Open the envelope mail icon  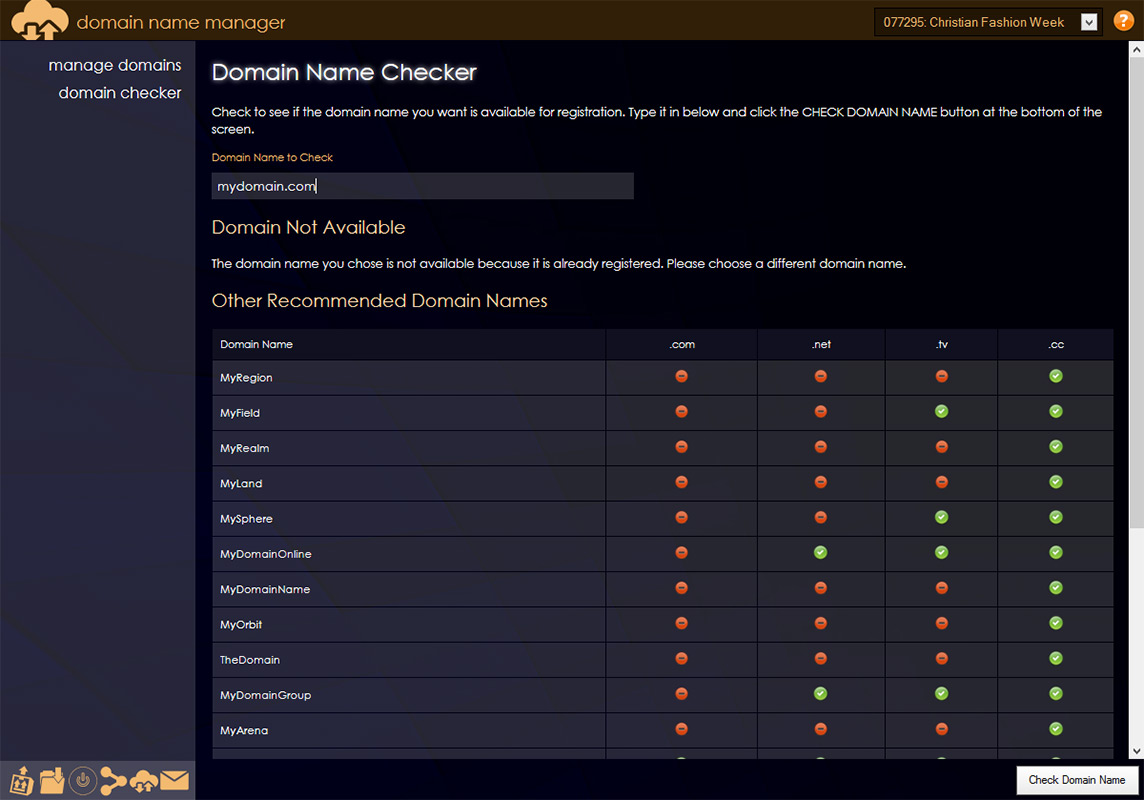coord(175,779)
